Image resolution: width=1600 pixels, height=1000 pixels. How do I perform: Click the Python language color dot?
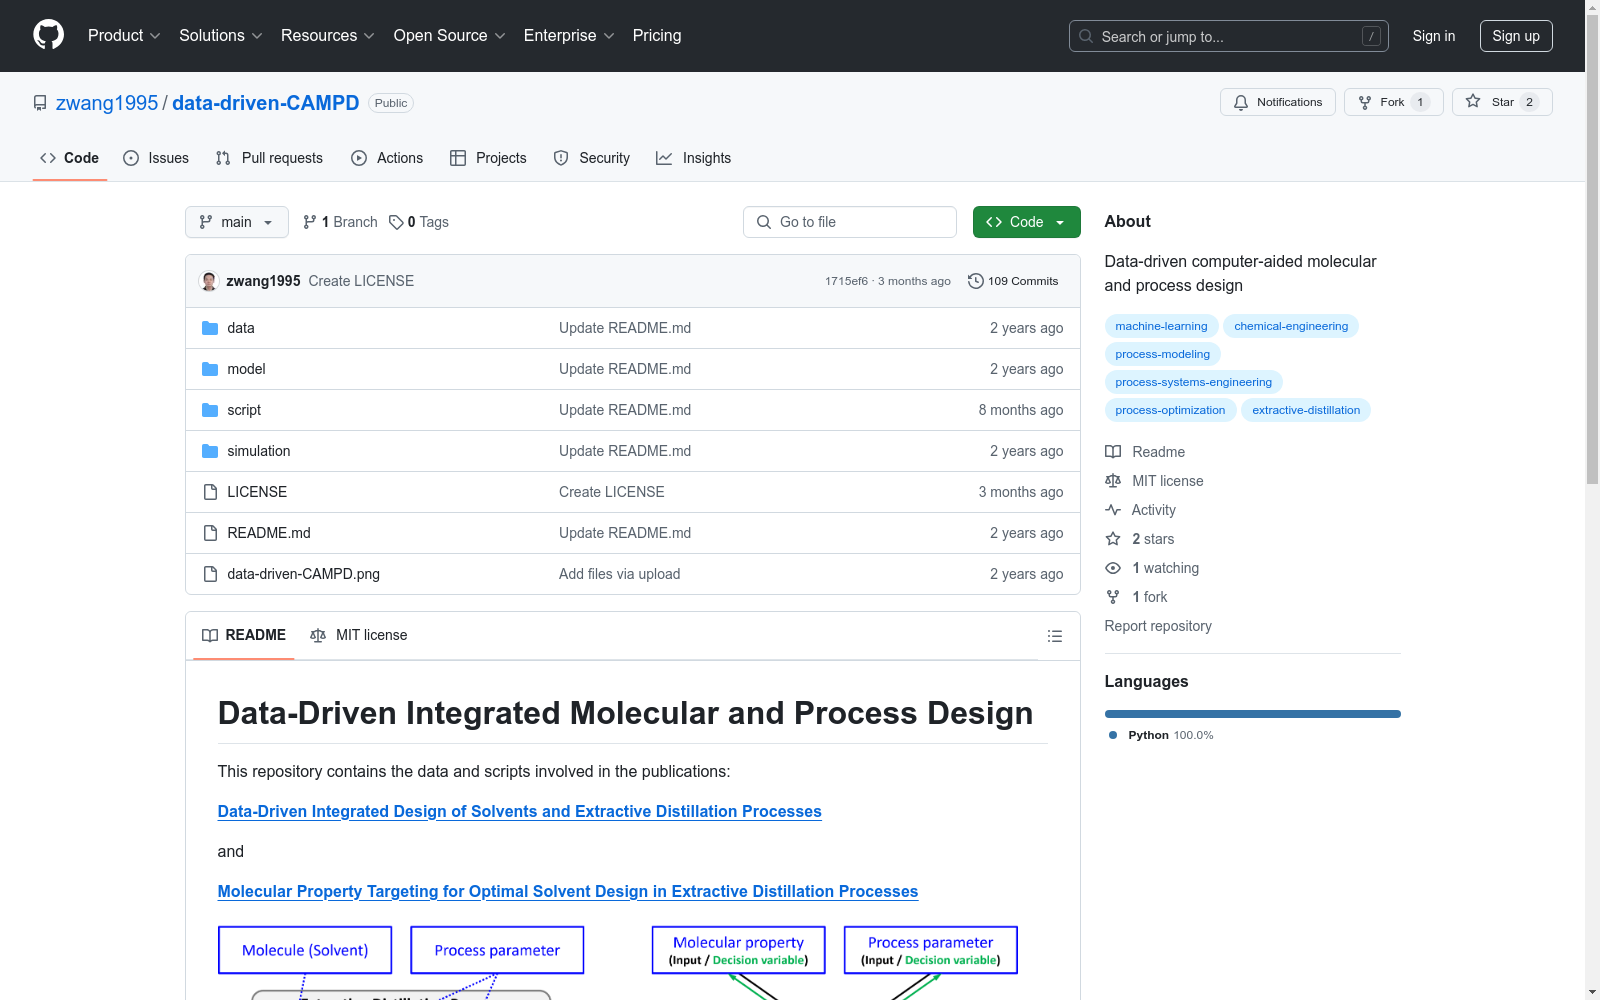[x=1113, y=735]
